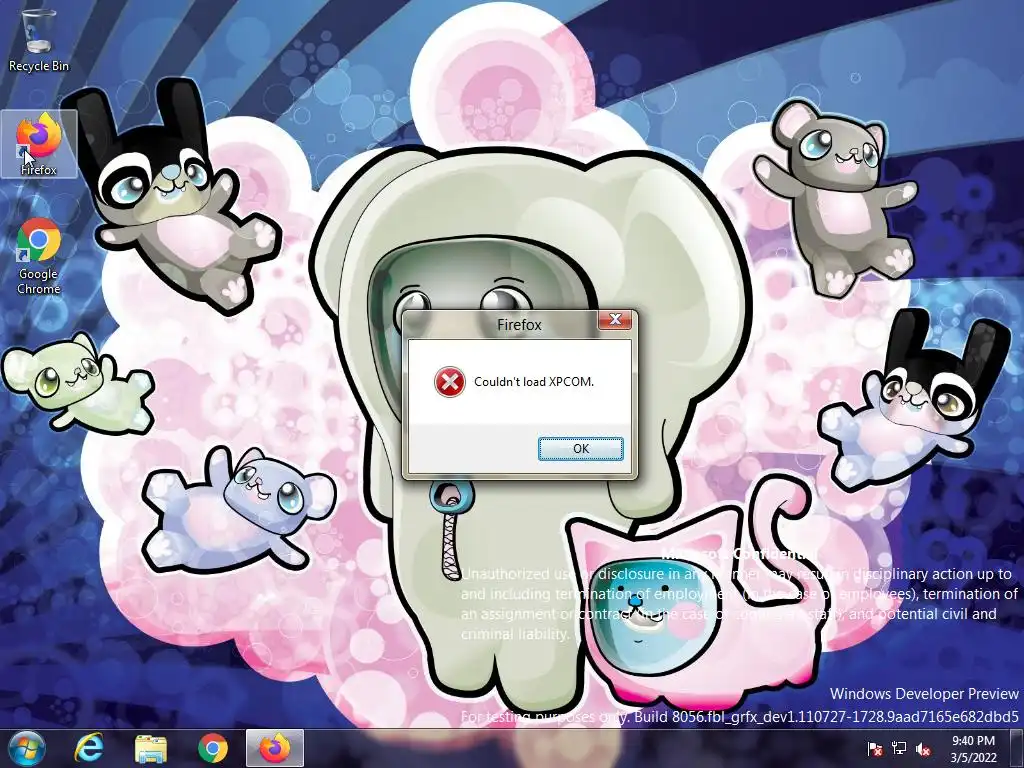Open Google Chrome from the taskbar
The image size is (1024, 768).
[213, 748]
